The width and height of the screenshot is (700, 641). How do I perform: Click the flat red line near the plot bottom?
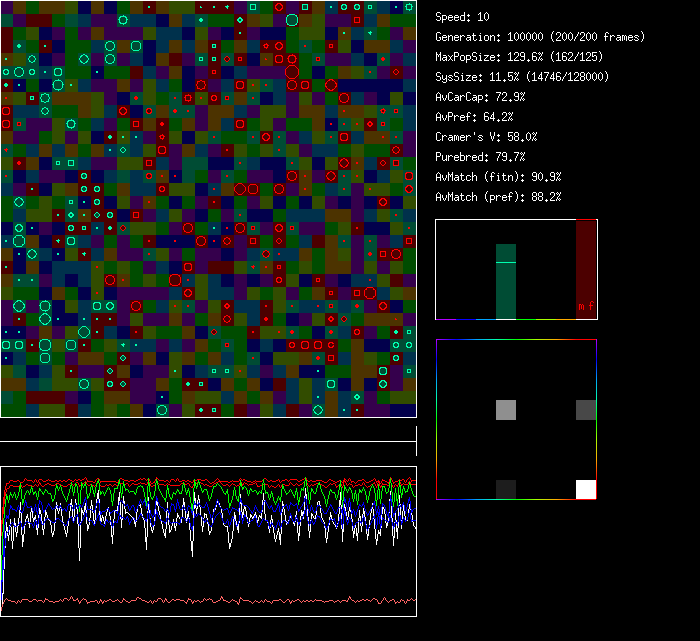pos(208,600)
